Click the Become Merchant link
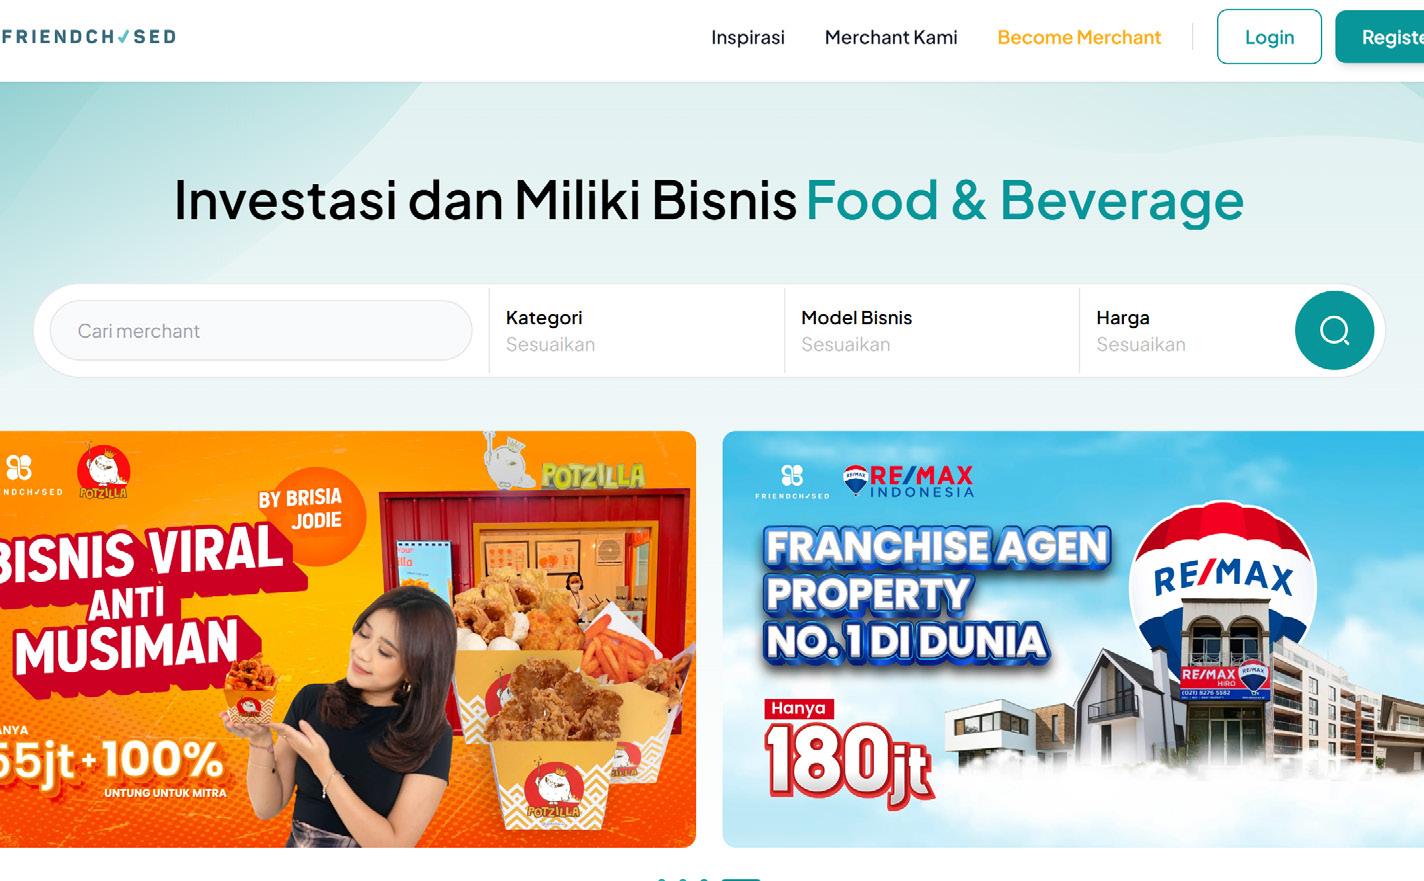The height and width of the screenshot is (881, 1424). click(x=1079, y=37)
